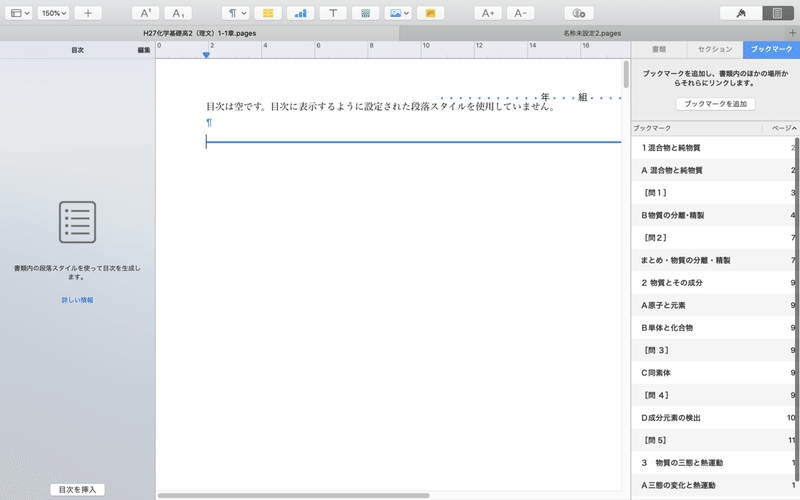
Task: Open the Collaborate icon
Action: (x=579, y=13)
